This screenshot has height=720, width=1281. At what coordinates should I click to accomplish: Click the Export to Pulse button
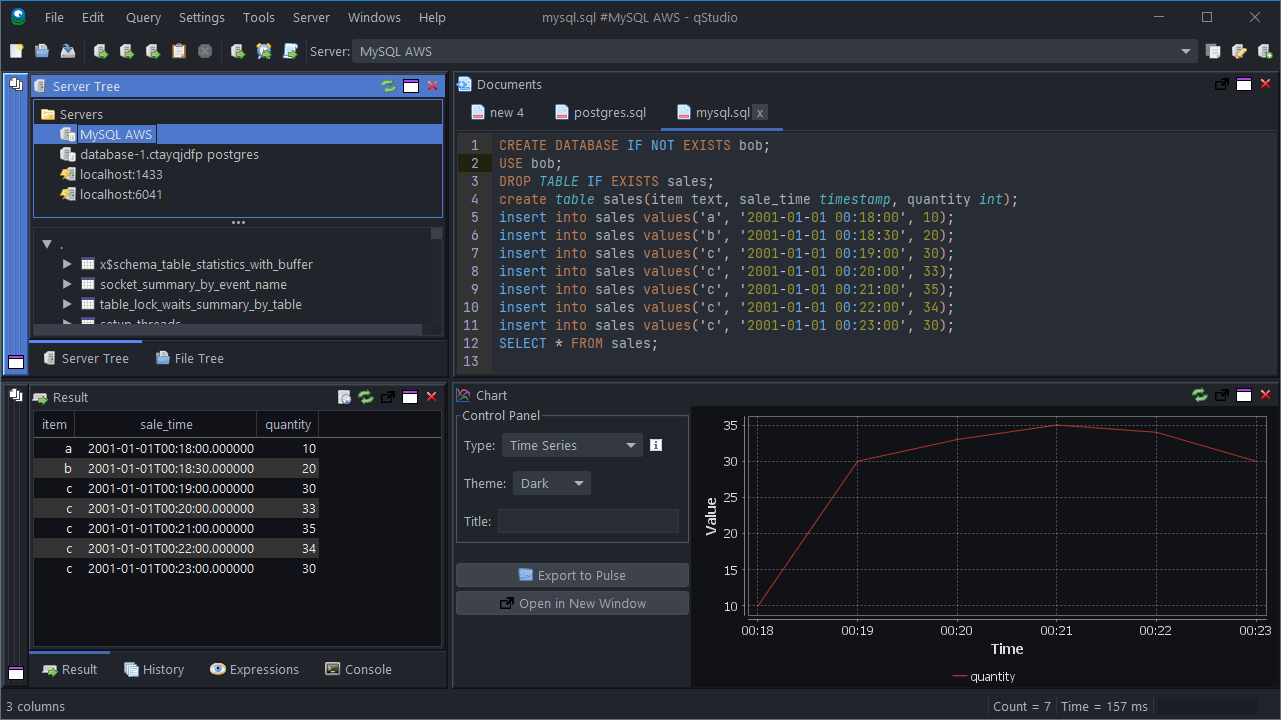click(x=572, y=575)
